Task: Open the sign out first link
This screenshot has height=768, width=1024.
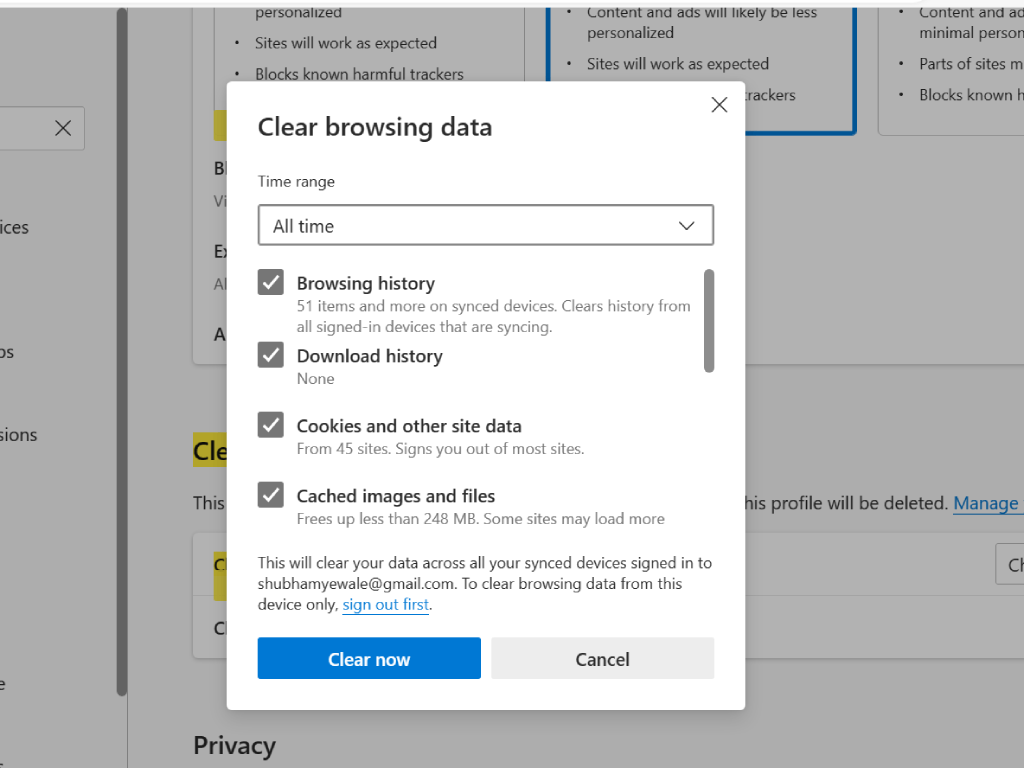Action: 385,604
